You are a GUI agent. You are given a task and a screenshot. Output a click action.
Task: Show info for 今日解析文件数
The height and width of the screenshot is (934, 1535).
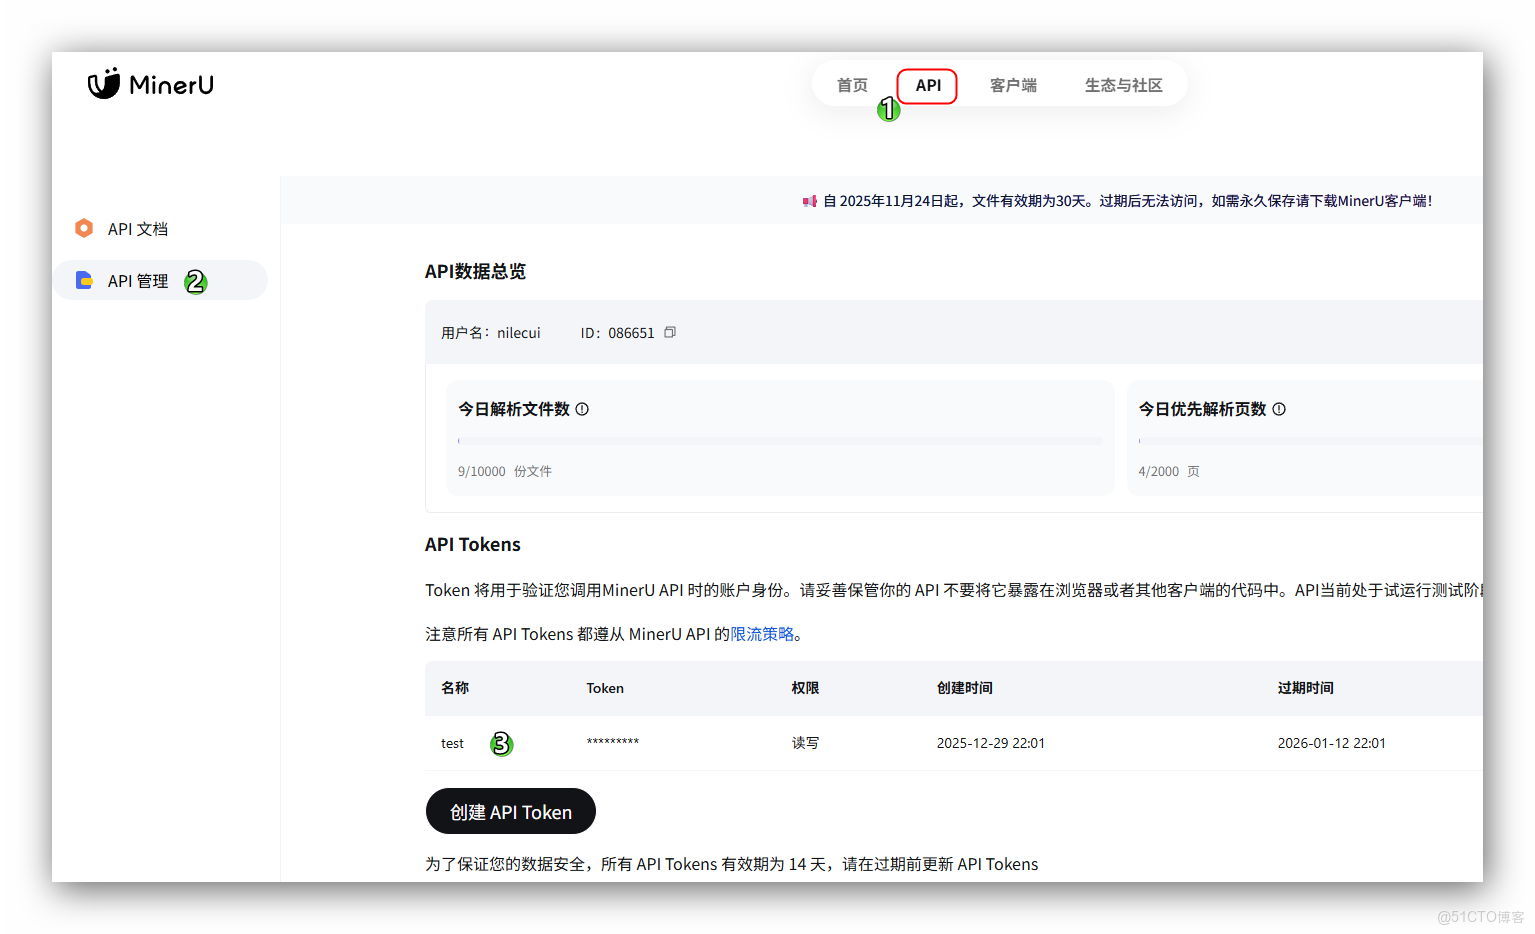pyautogui.click(x=582, y=409)
